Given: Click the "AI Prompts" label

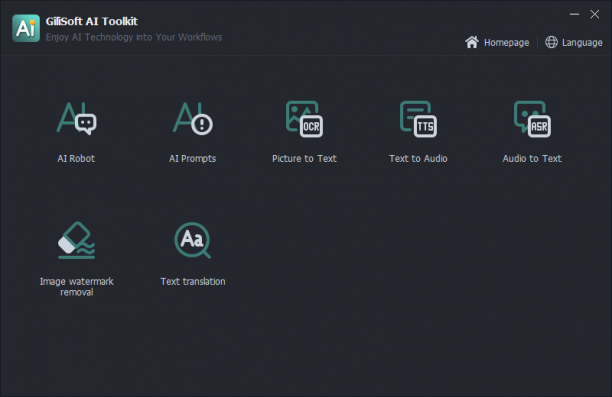Looking at the screenshot, I should tap(192, 158).
